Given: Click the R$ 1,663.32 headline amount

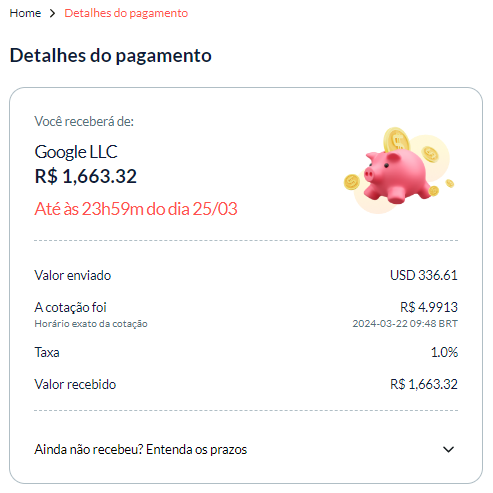Looking at the screenshot, I should [x=86, y=176].
